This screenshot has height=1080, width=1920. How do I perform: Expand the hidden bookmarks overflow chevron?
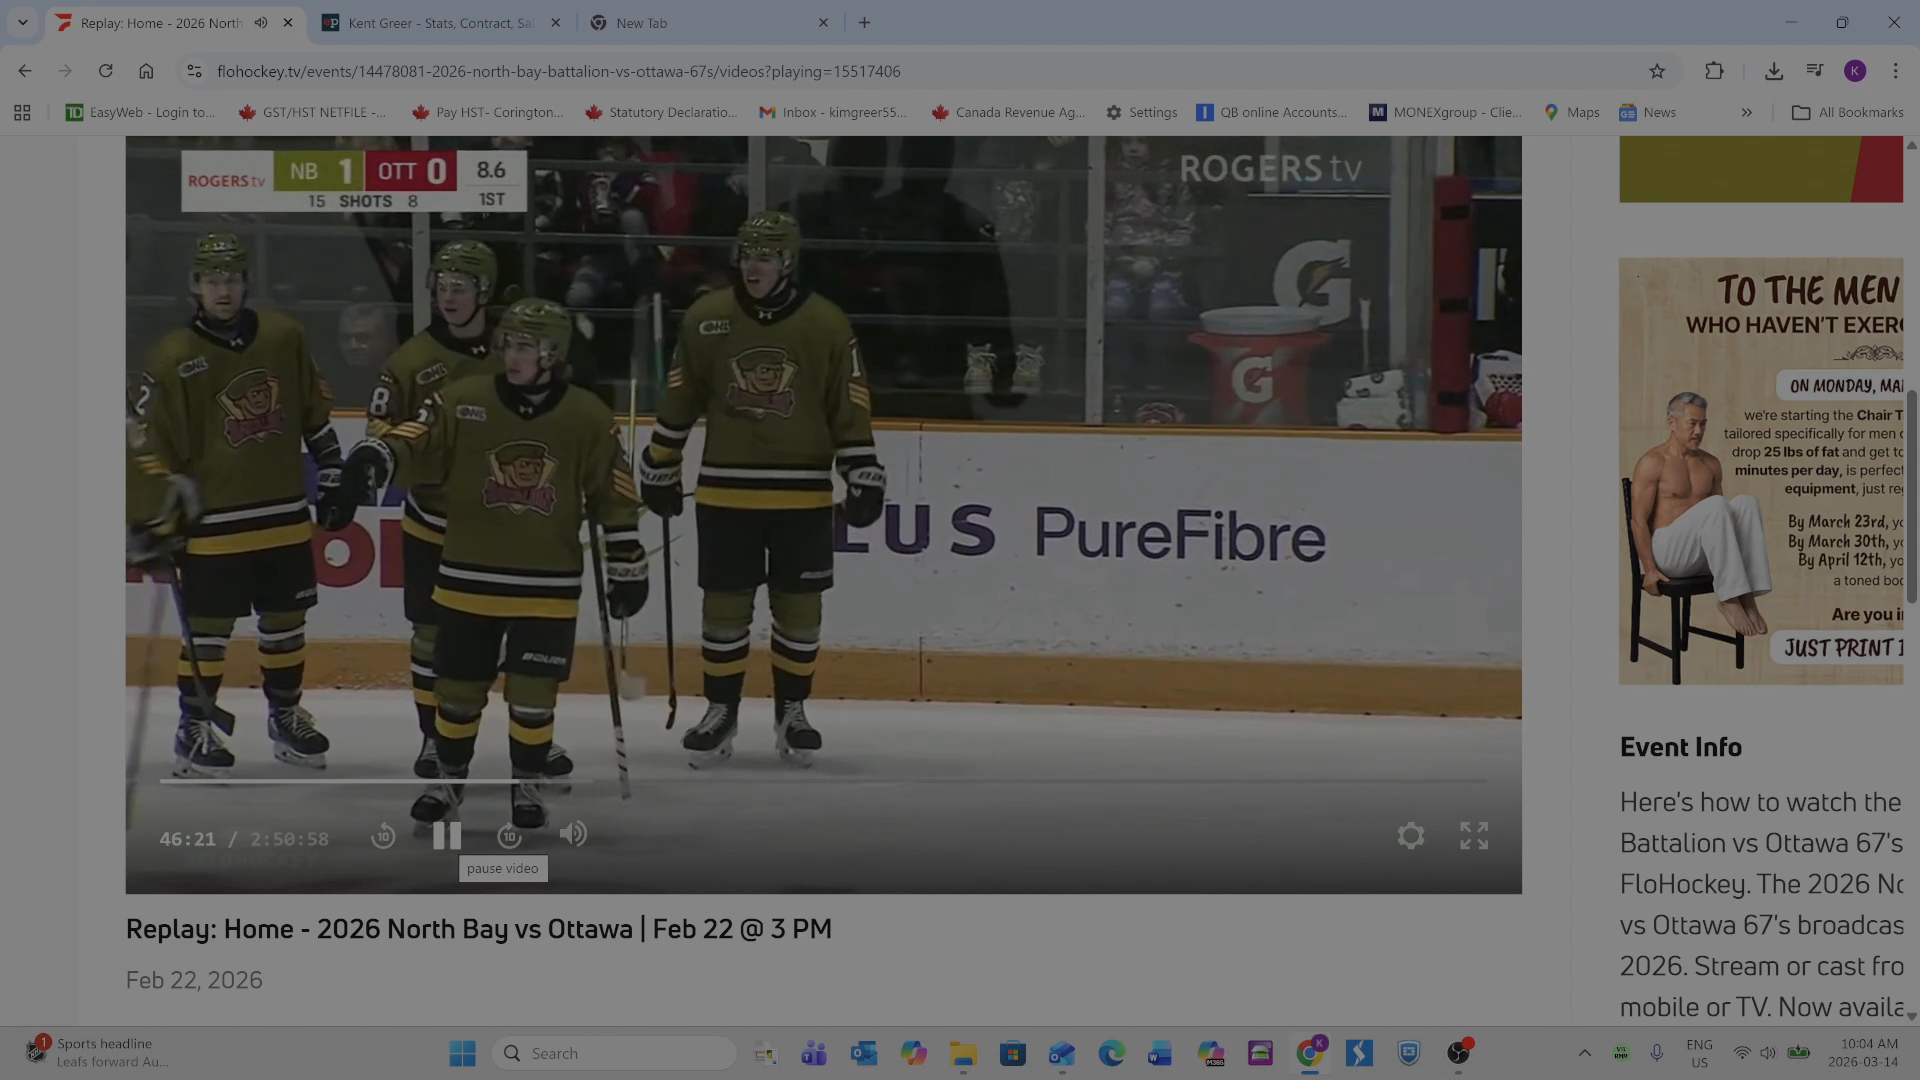point(1747,112)
